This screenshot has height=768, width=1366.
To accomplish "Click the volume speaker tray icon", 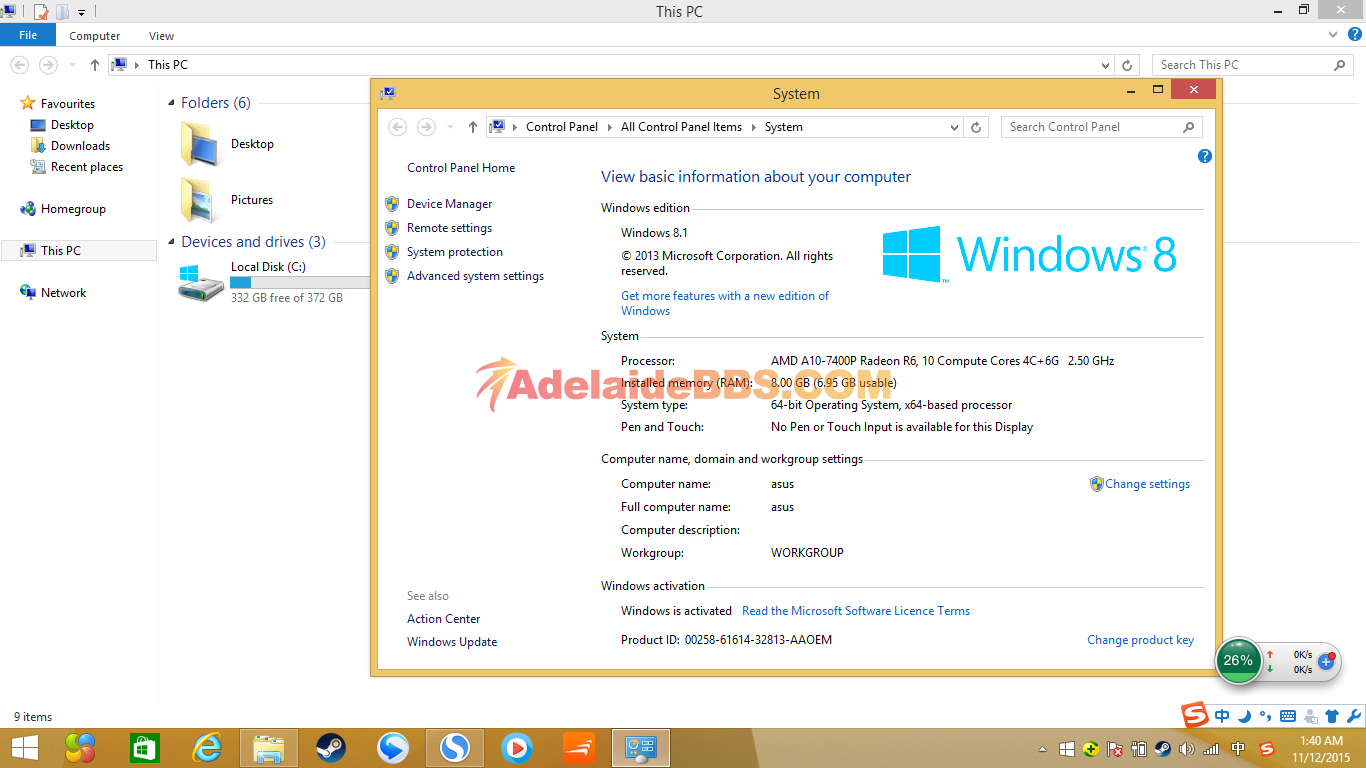I will (1187, 749).
